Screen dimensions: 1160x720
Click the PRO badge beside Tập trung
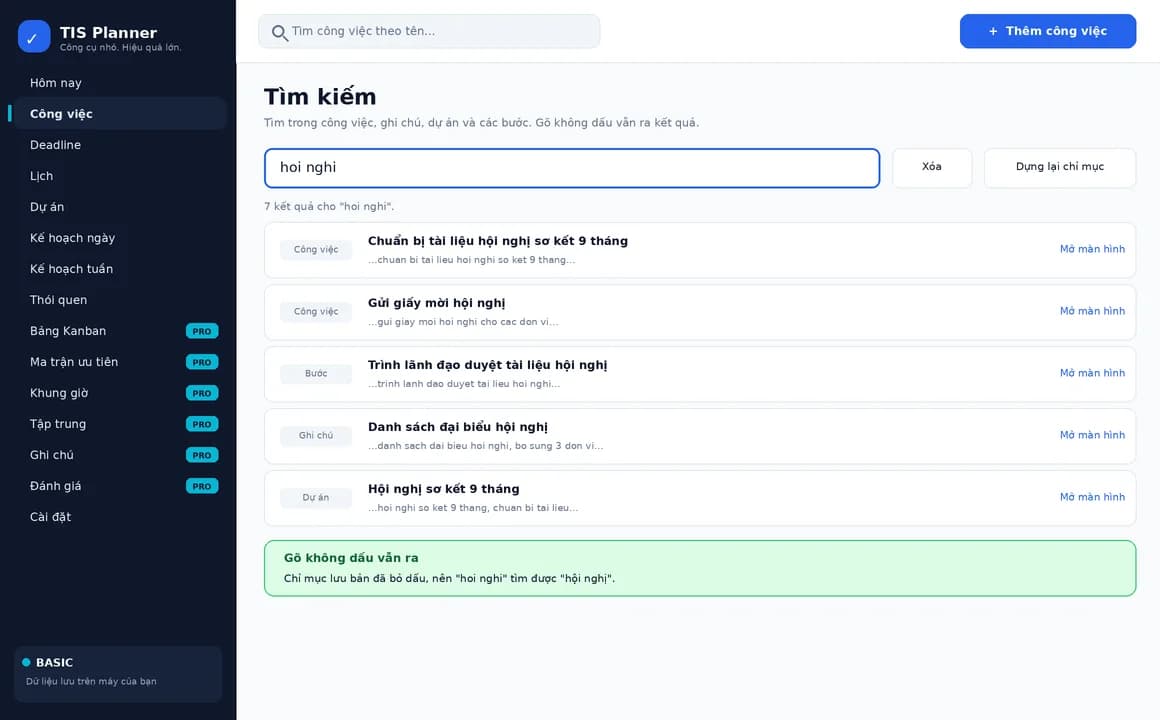[x=202, y=424]
